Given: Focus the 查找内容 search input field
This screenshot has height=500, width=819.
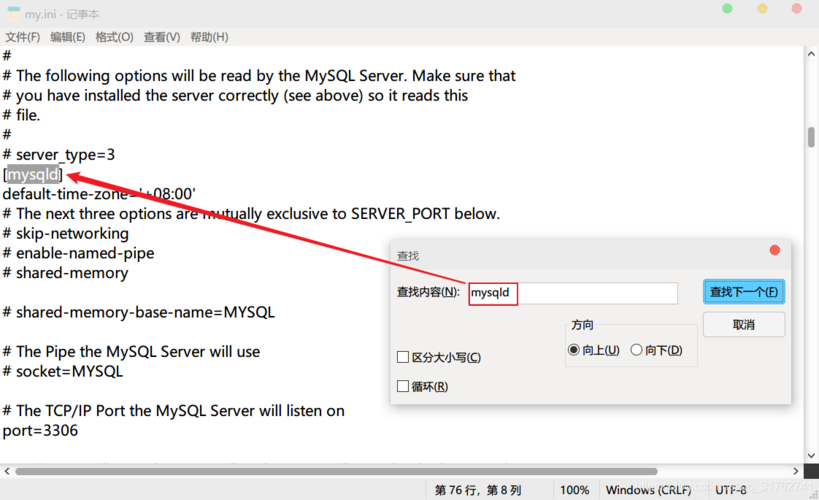Looking at the screenshot, I should click(x=573, y=293).
